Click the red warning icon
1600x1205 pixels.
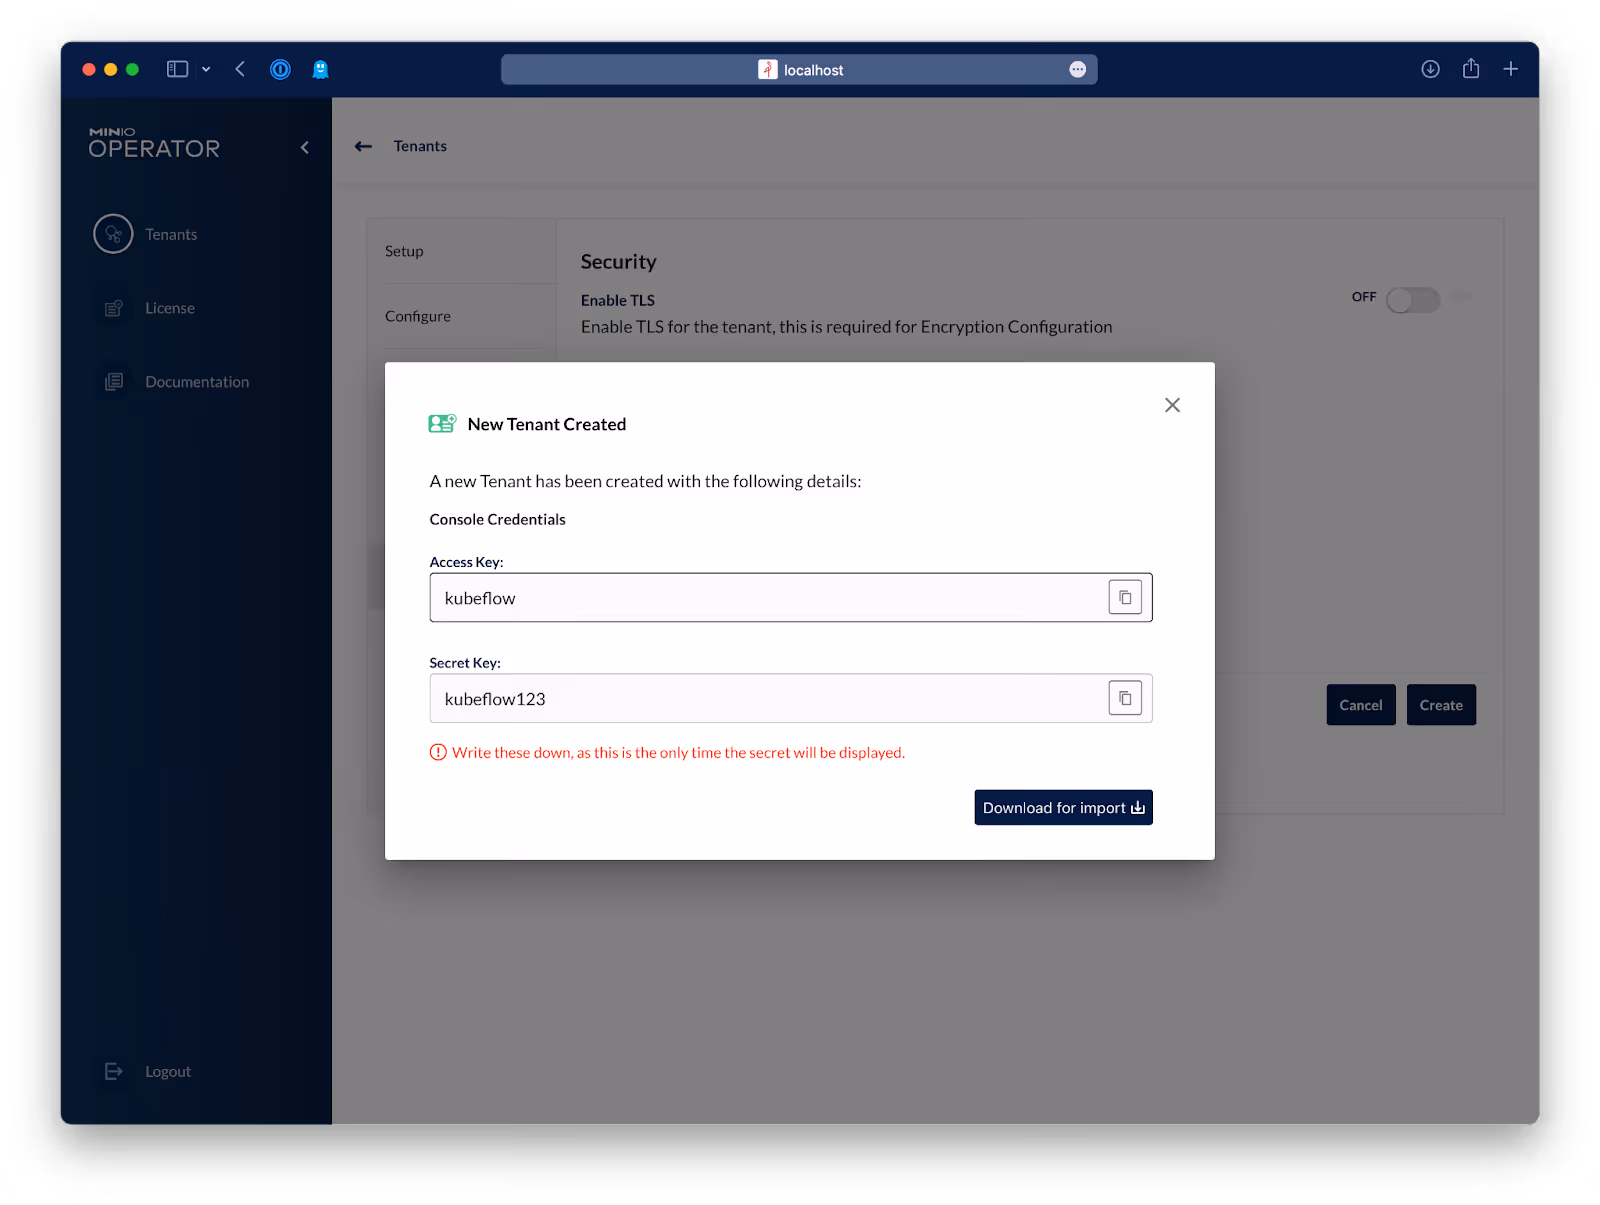438,752
